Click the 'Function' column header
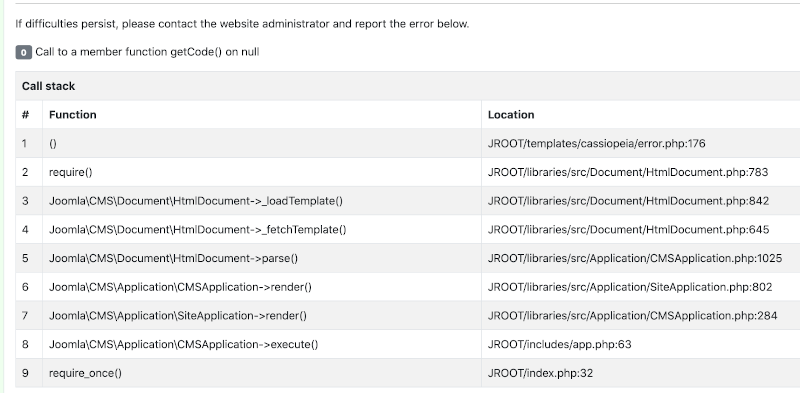 [x=72, y=115]
